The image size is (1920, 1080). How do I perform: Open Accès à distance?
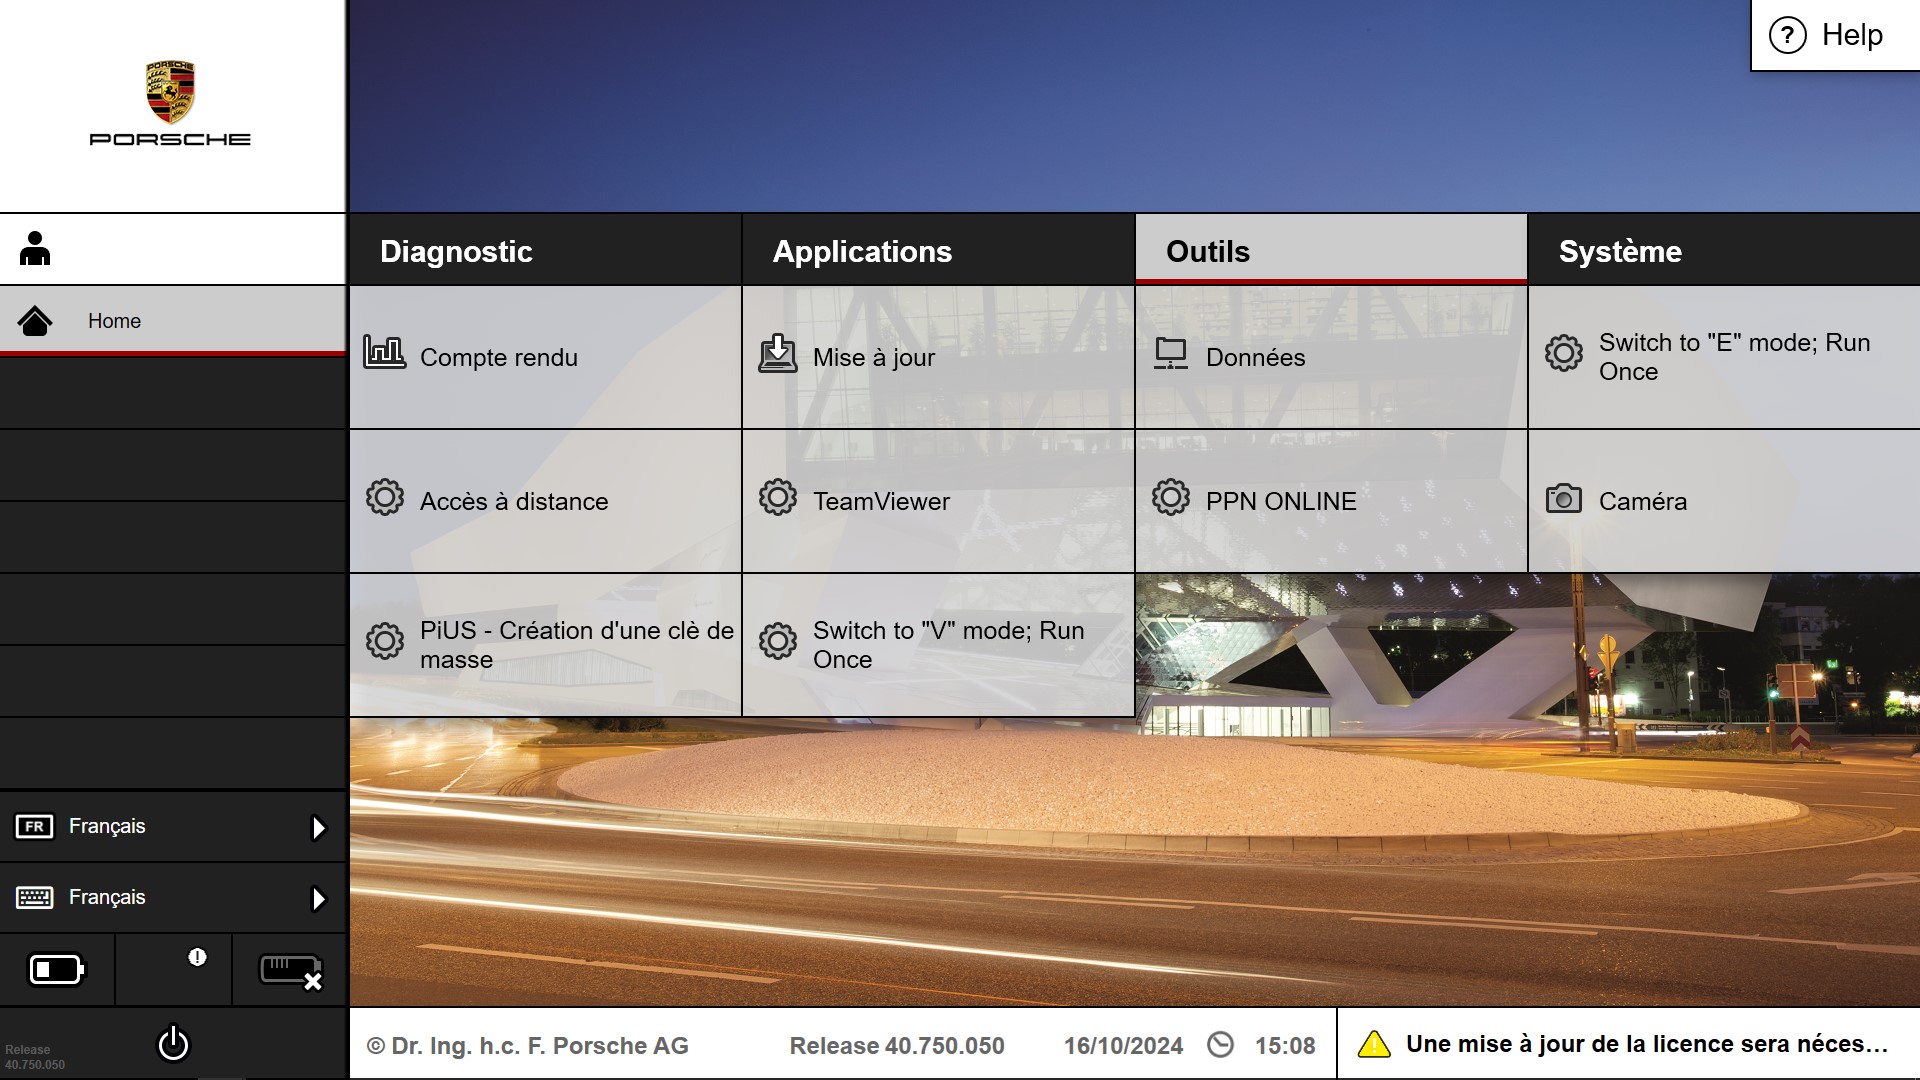click(545, 501)
